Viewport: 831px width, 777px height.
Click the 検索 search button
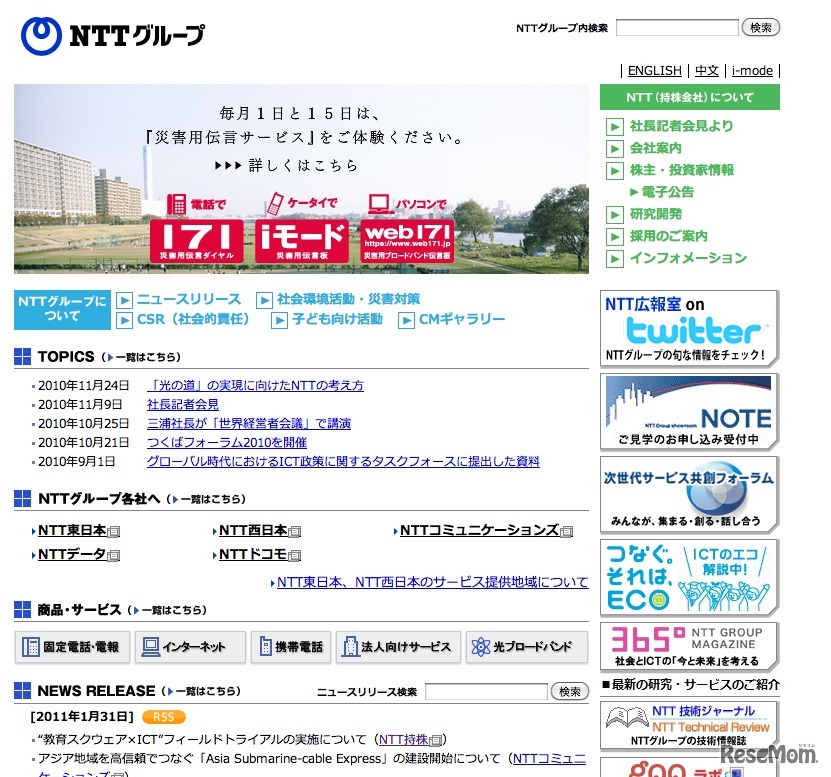click(761, 27)
